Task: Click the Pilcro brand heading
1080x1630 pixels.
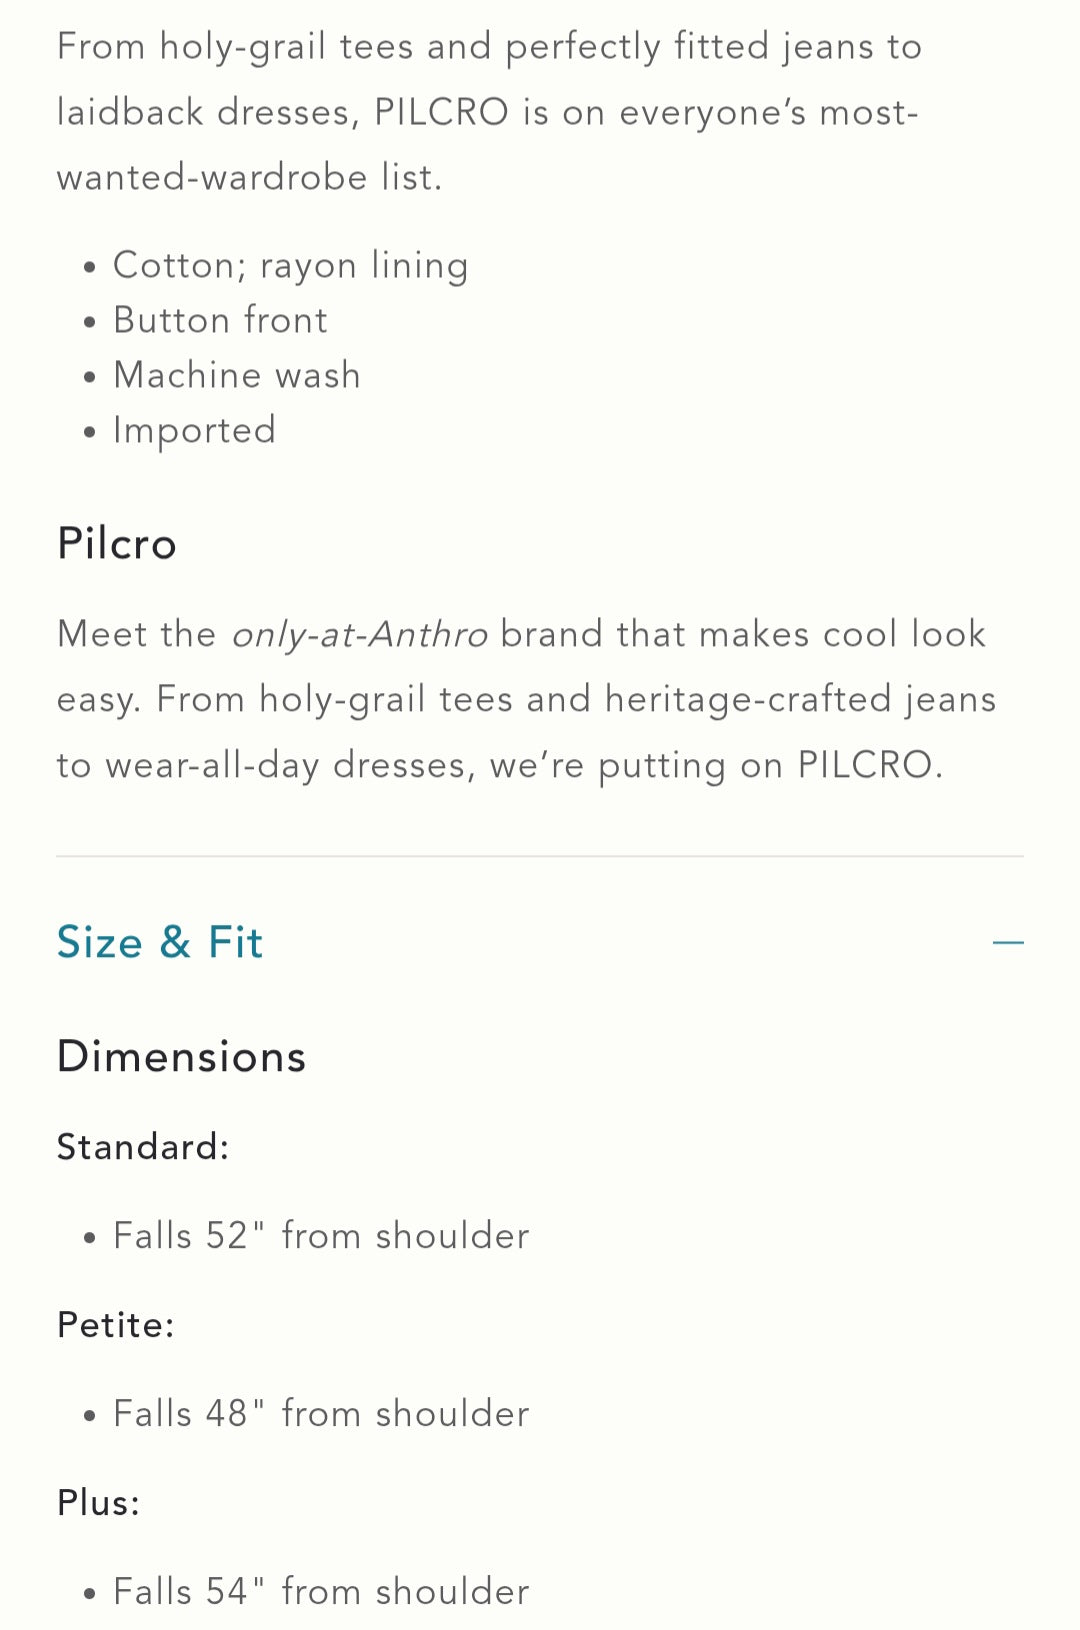Action: (117, 544)
